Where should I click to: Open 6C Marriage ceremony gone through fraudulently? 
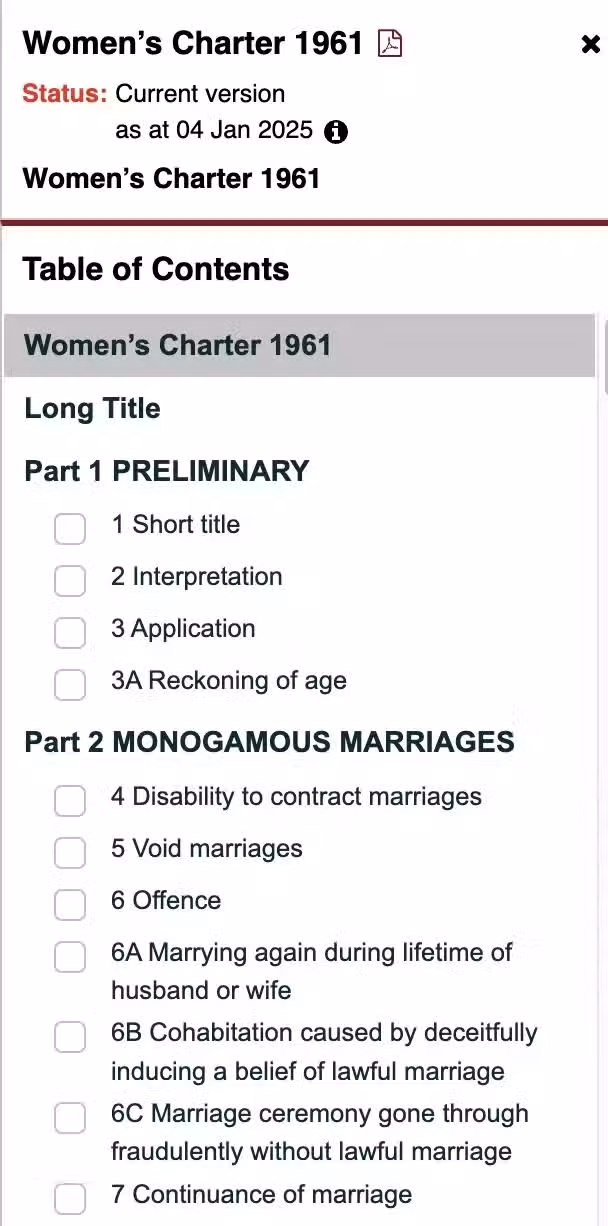[x=320, y=1133]
